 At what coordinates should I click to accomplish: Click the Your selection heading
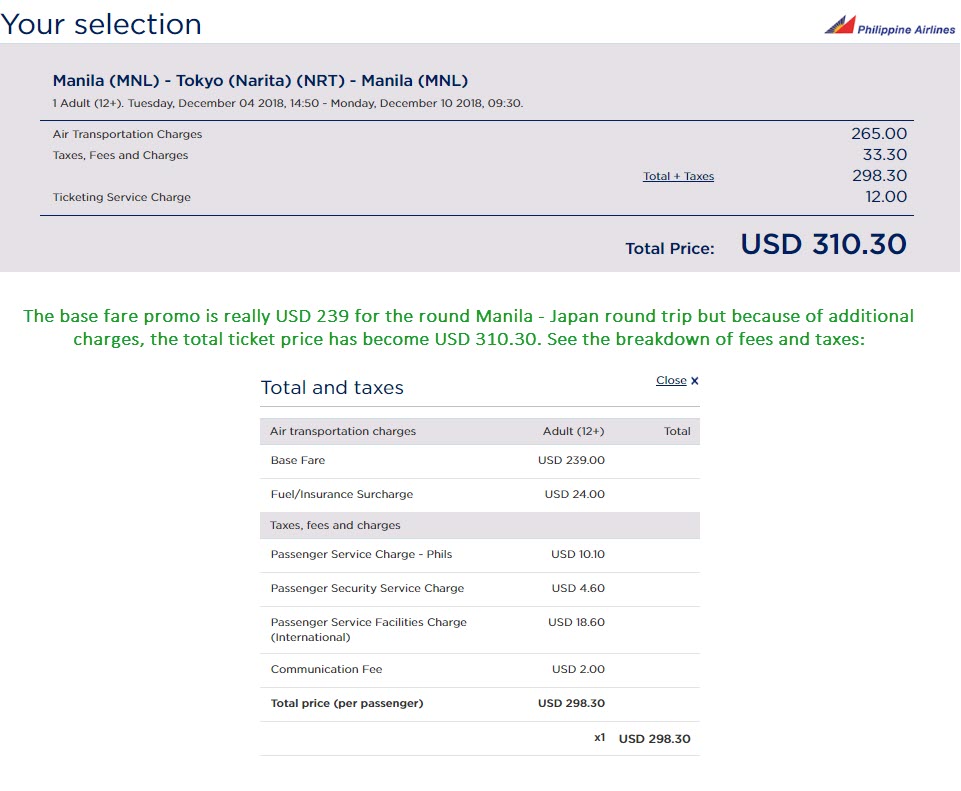[x=101, y=24]
